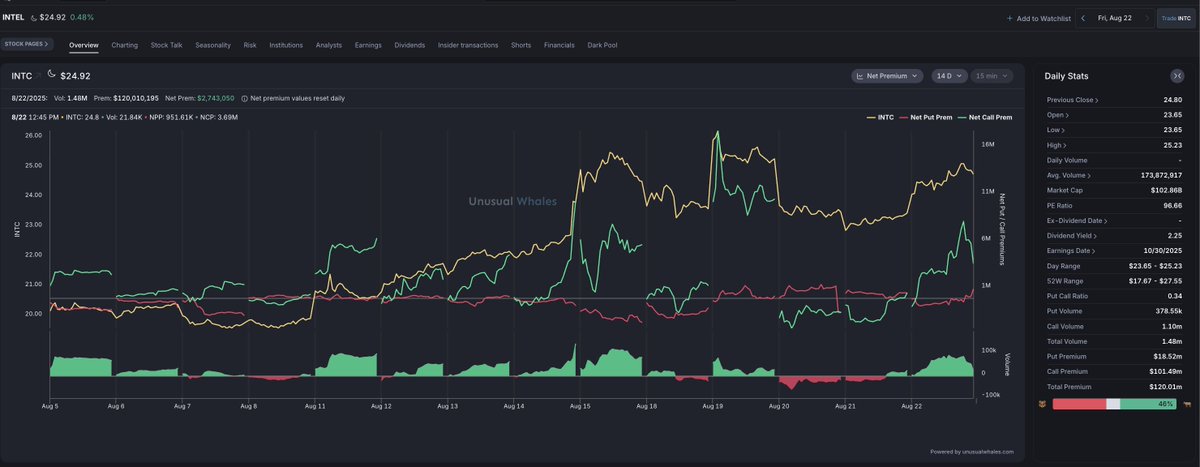Click the 46% bullish sentiment bar
Image resolution: width=1200 pixels, height=467 pixels.
point(1146,404)
